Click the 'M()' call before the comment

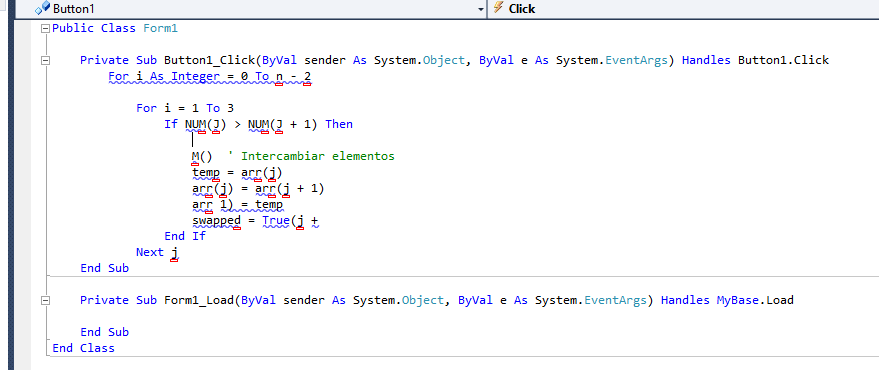tap(202, 156)
